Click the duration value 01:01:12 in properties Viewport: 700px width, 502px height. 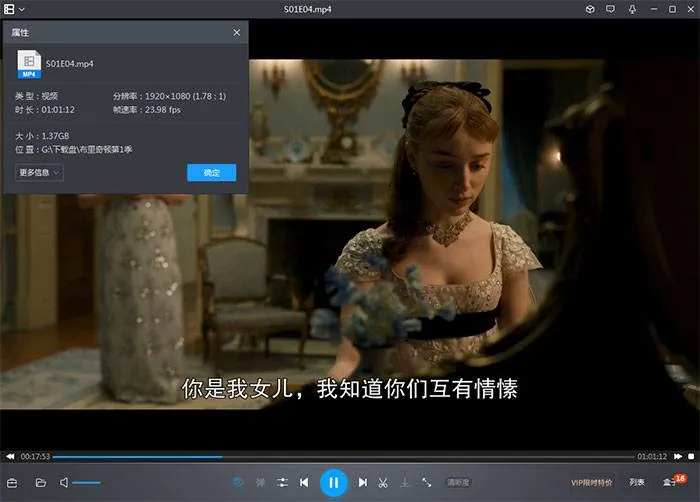tap(58, 110)
